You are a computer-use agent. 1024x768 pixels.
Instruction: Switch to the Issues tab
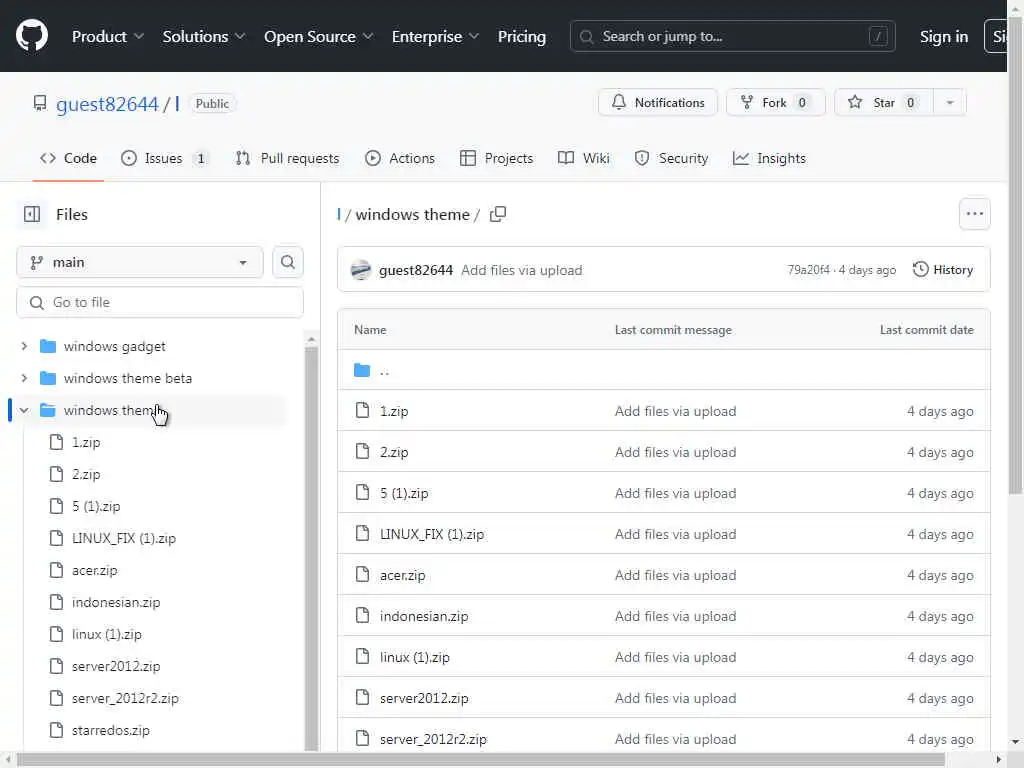point(164,158)
